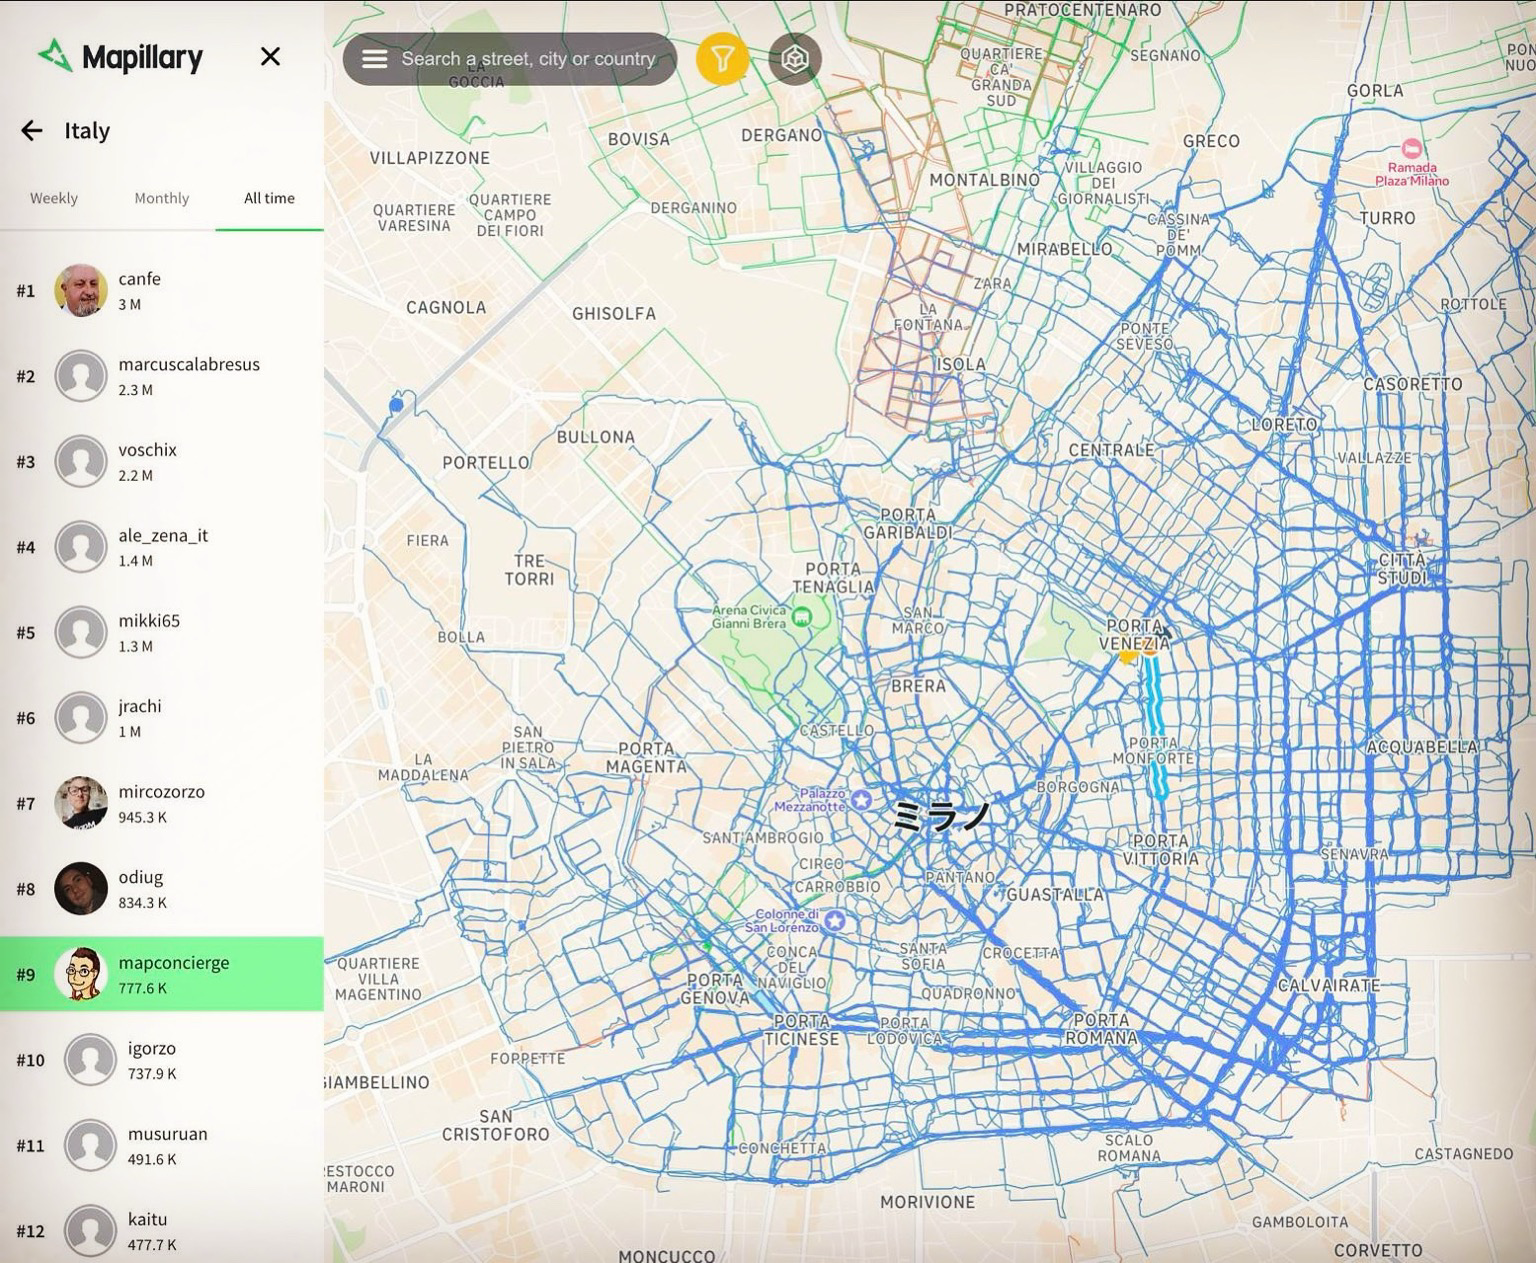This screenshot has width=1536, height=1263.
Task: Click the Porta Ticinese map label
Action: pos(802,1030)
